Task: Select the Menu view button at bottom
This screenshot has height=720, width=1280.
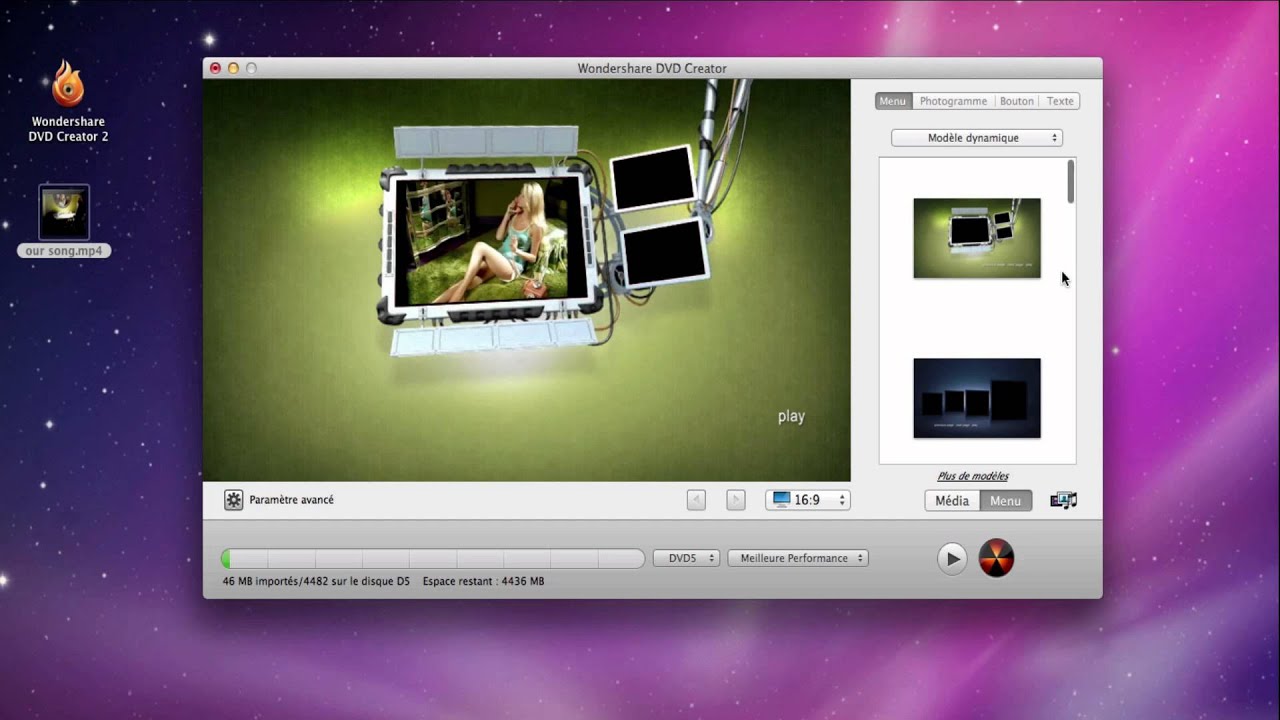Action: [x=1006, y=501]
